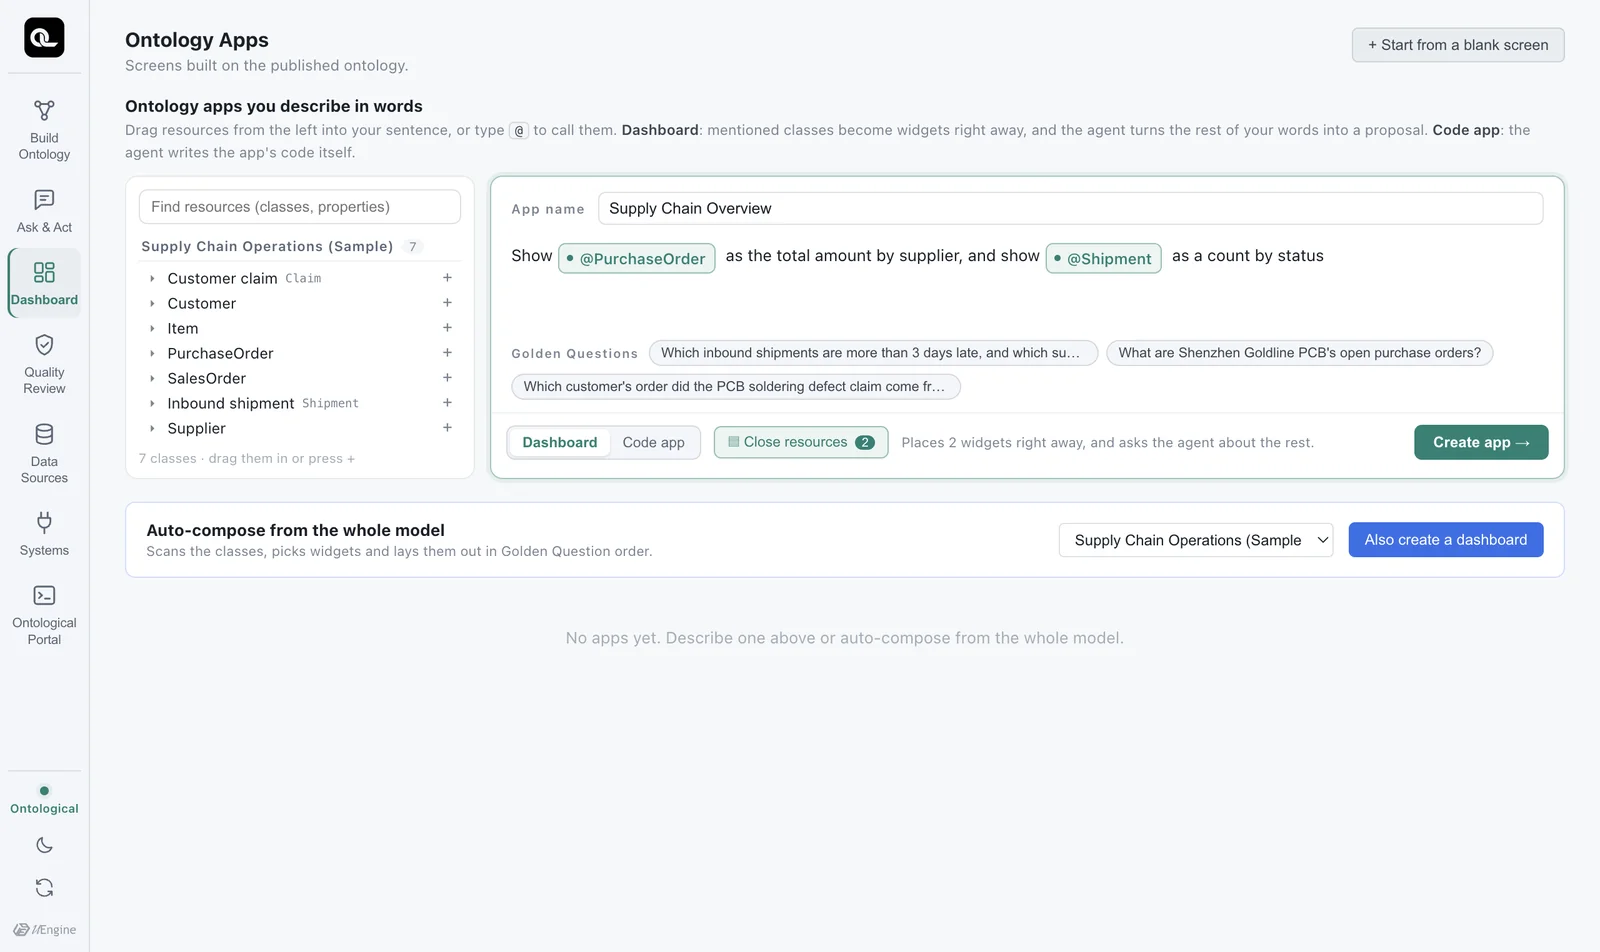Image resolution: width=1600 pixels, height=952 pixels.
Task: Expand the SalesOrder tree row
Action: coord(152,379)
